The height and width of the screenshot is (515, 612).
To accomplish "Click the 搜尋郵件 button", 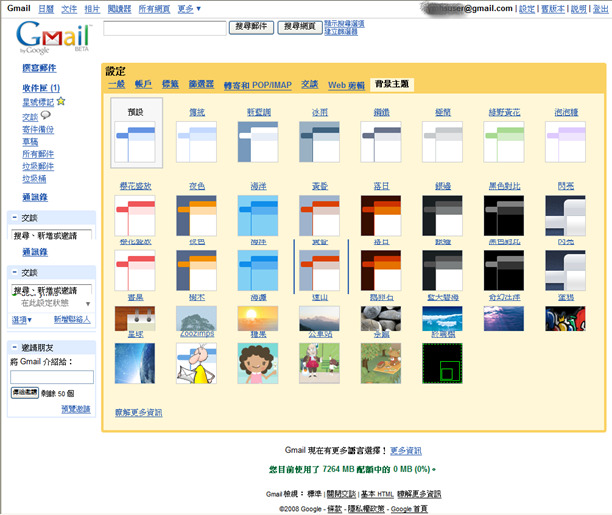I will point(251,27).
